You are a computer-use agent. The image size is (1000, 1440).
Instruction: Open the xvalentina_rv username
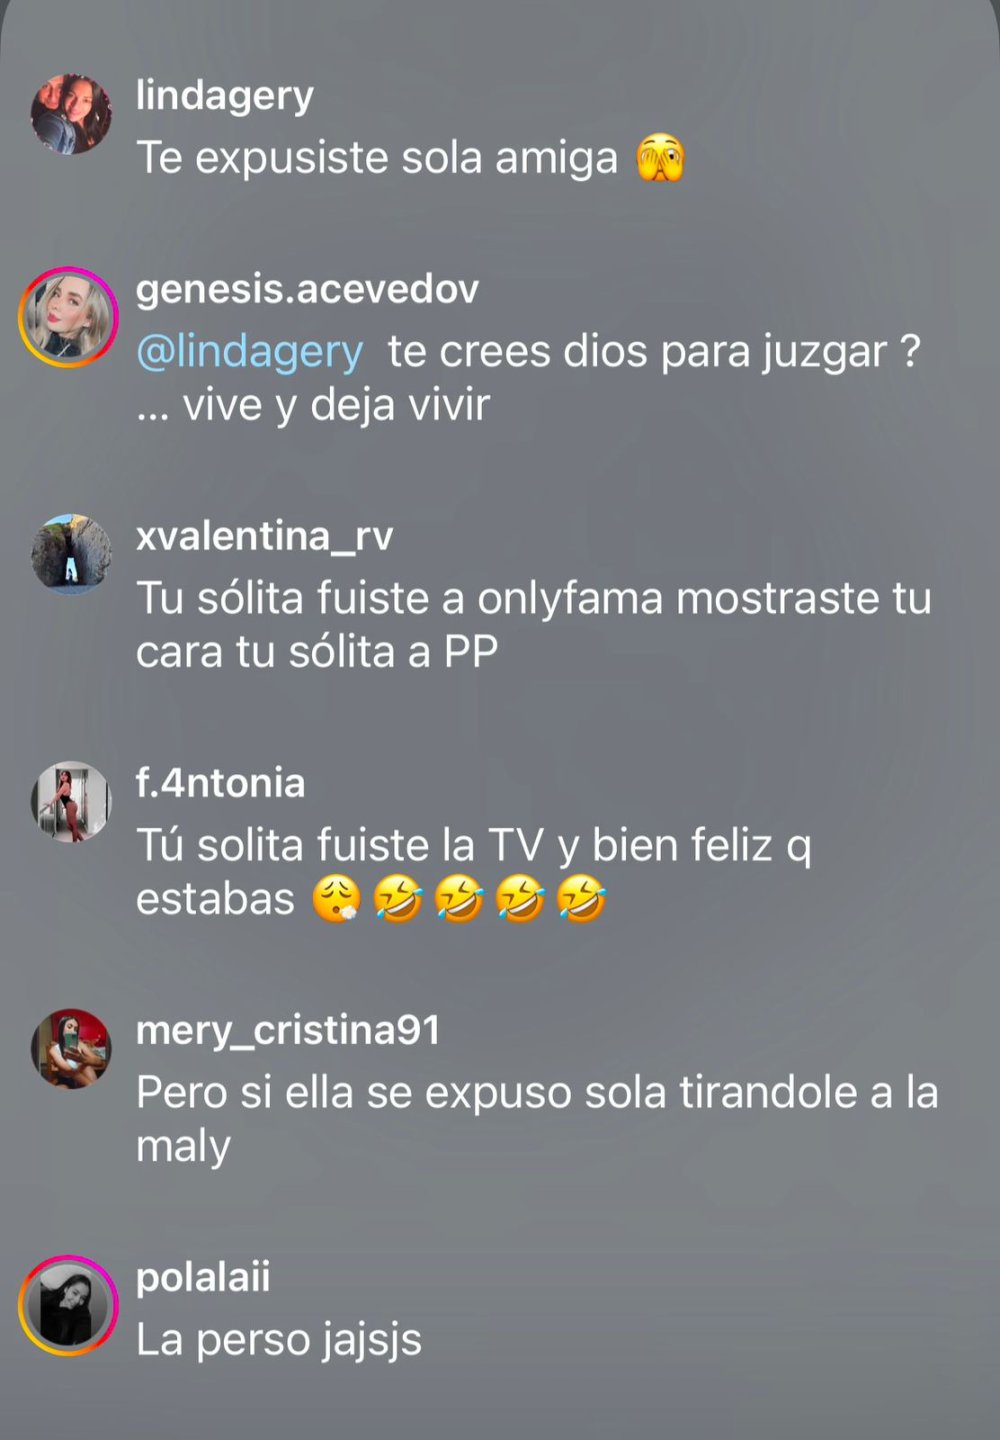coord(265,537)
